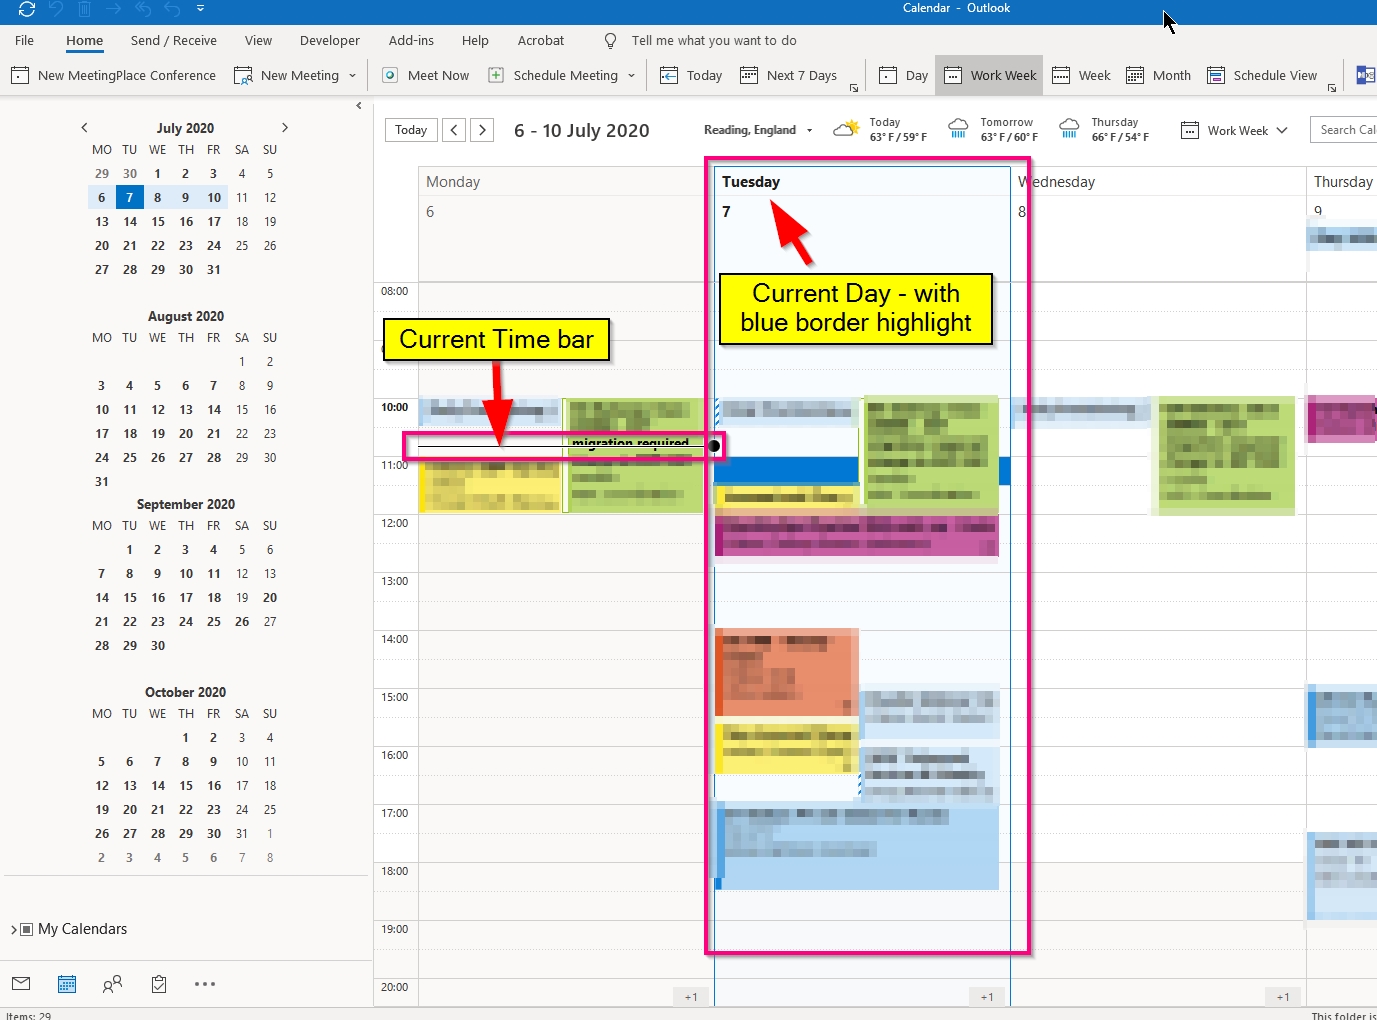Switch the calendar to Day view

[x=903, y=76]
